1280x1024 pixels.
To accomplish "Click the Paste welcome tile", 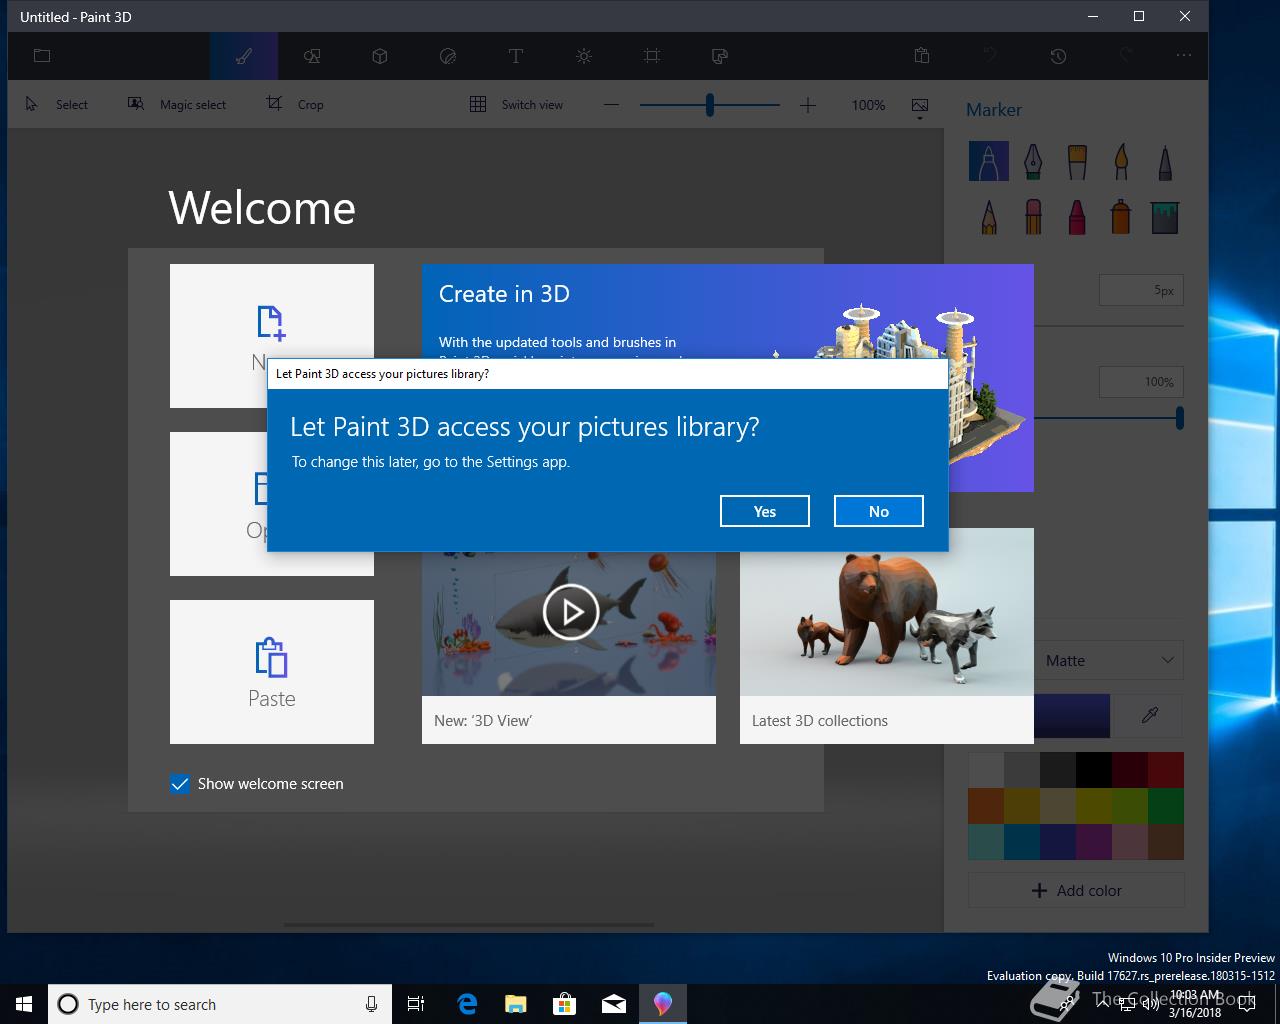I will [272, 672].
